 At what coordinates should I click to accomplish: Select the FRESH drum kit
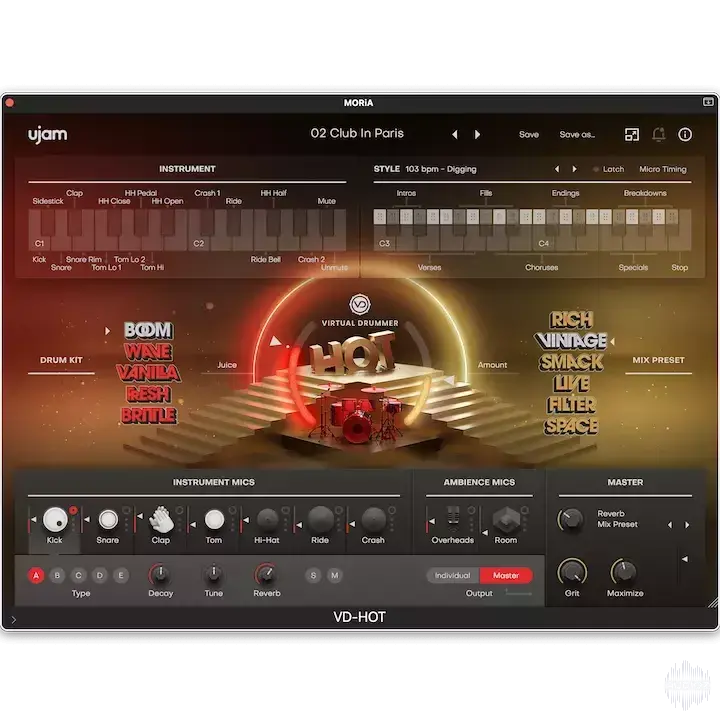(148, 394)
